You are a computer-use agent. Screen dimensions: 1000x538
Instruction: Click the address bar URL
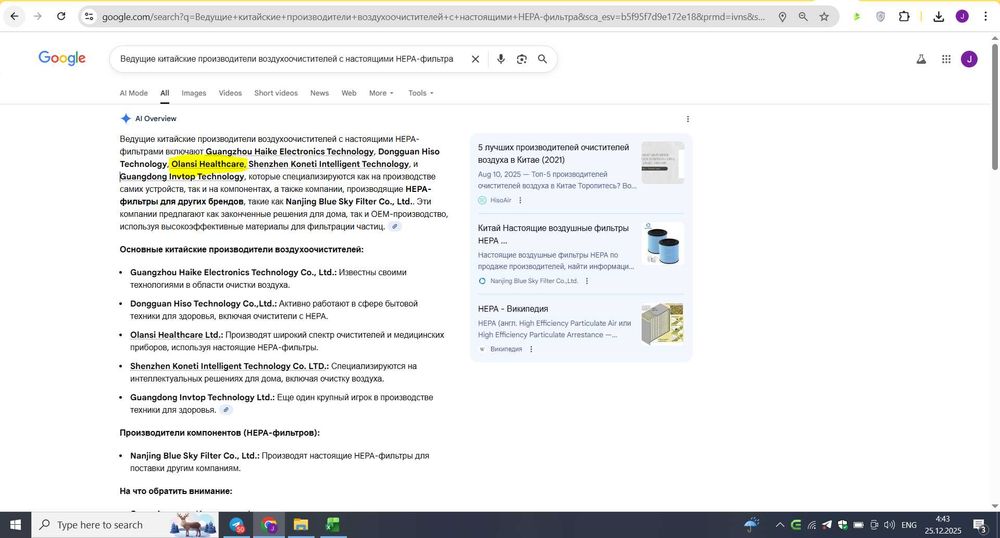pos(434,17)
